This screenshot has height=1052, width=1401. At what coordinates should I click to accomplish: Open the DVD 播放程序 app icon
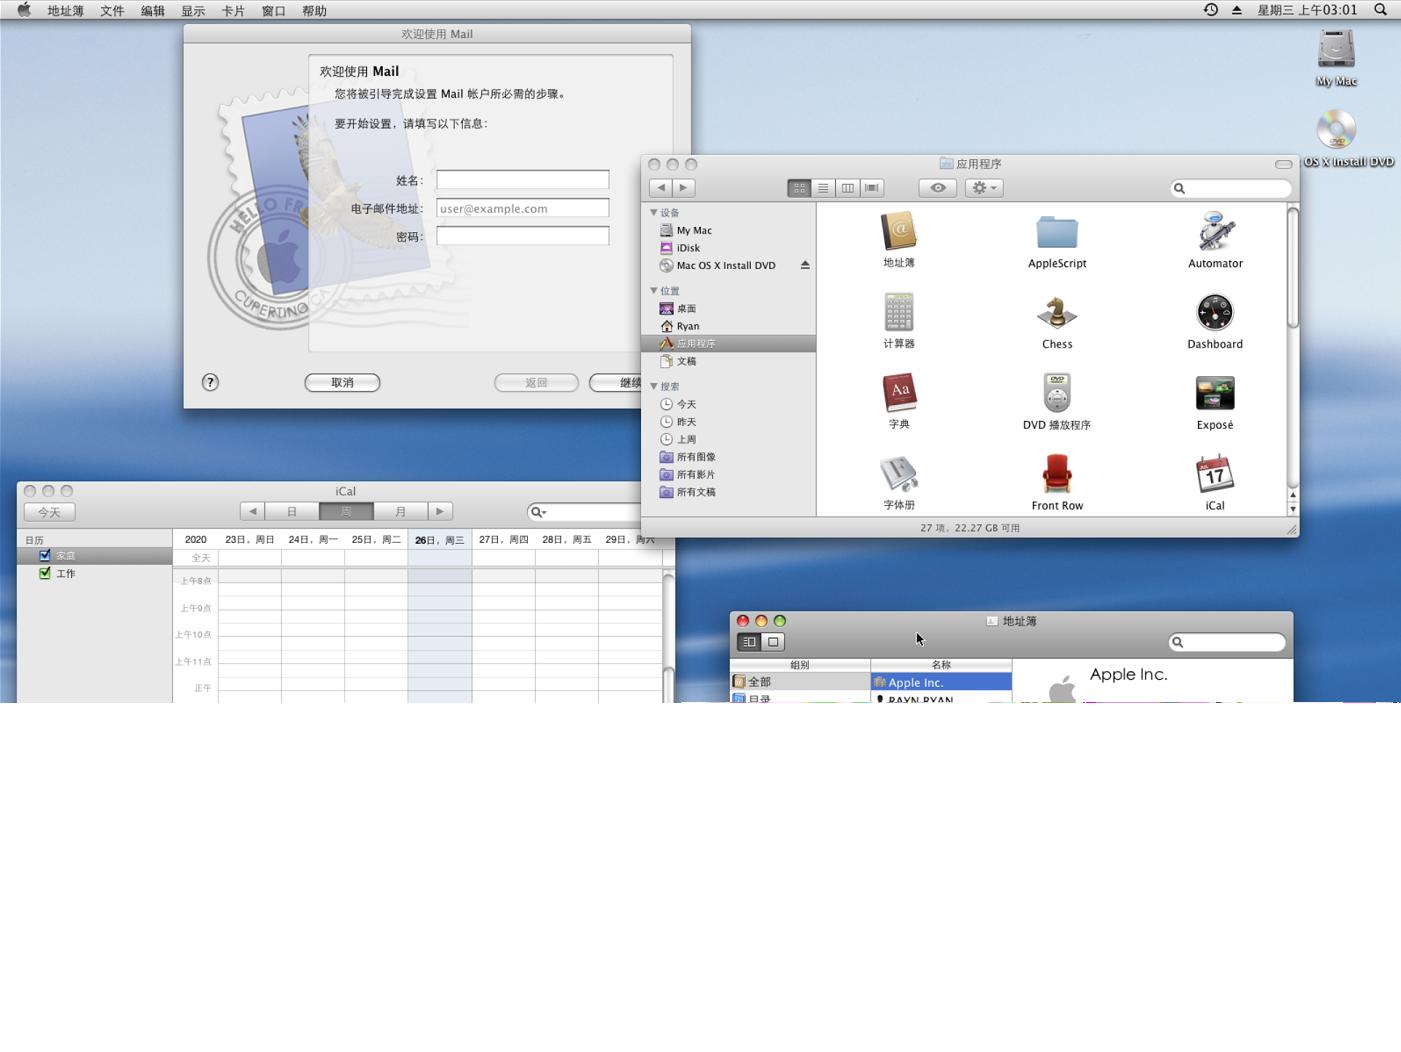point(1056,394)
